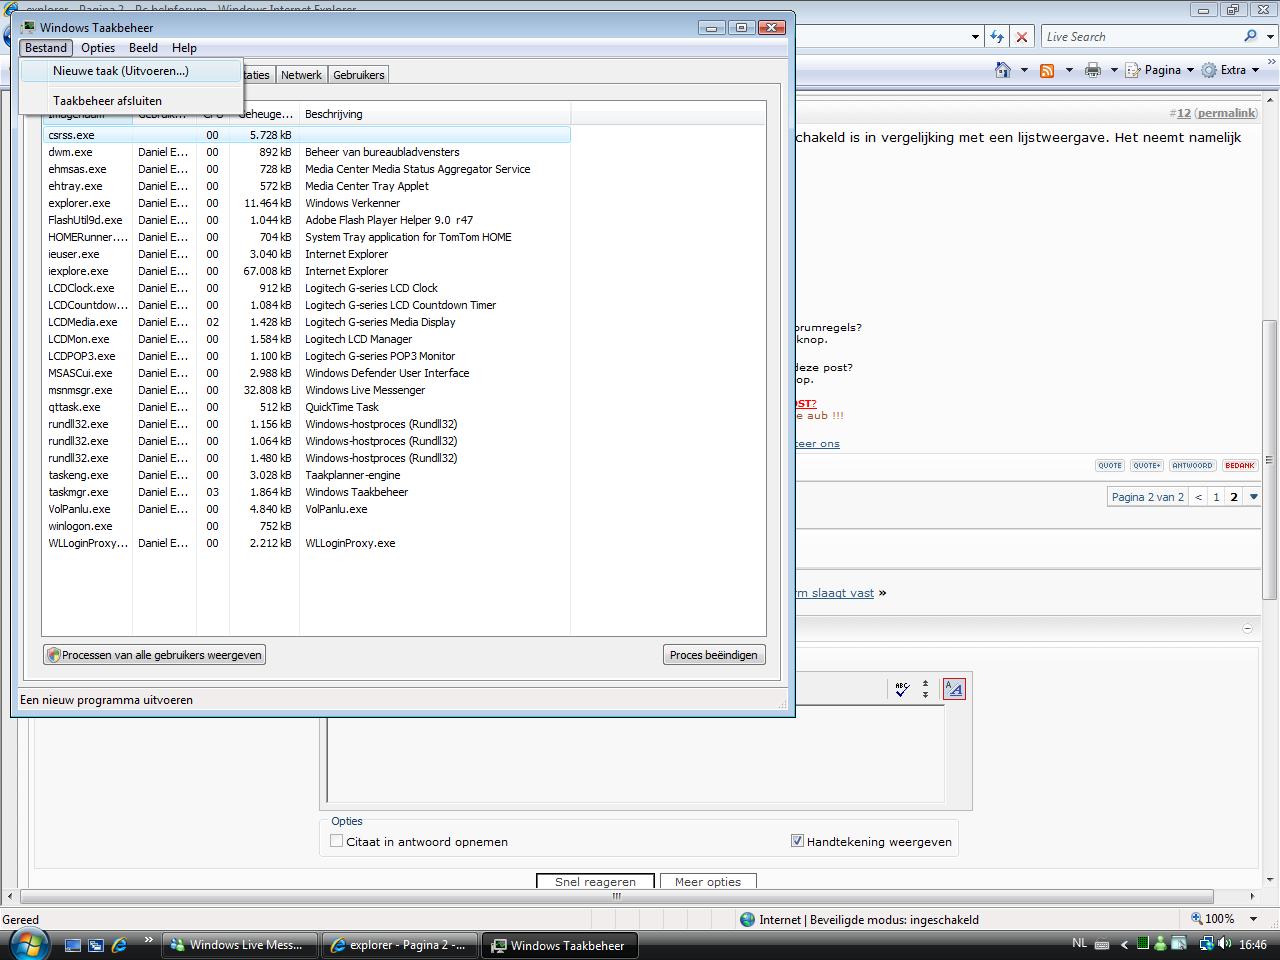The image size is (1280, 960).
Task: Switch to Windows Live Messenger taskbar button
Action: (238, 945)
